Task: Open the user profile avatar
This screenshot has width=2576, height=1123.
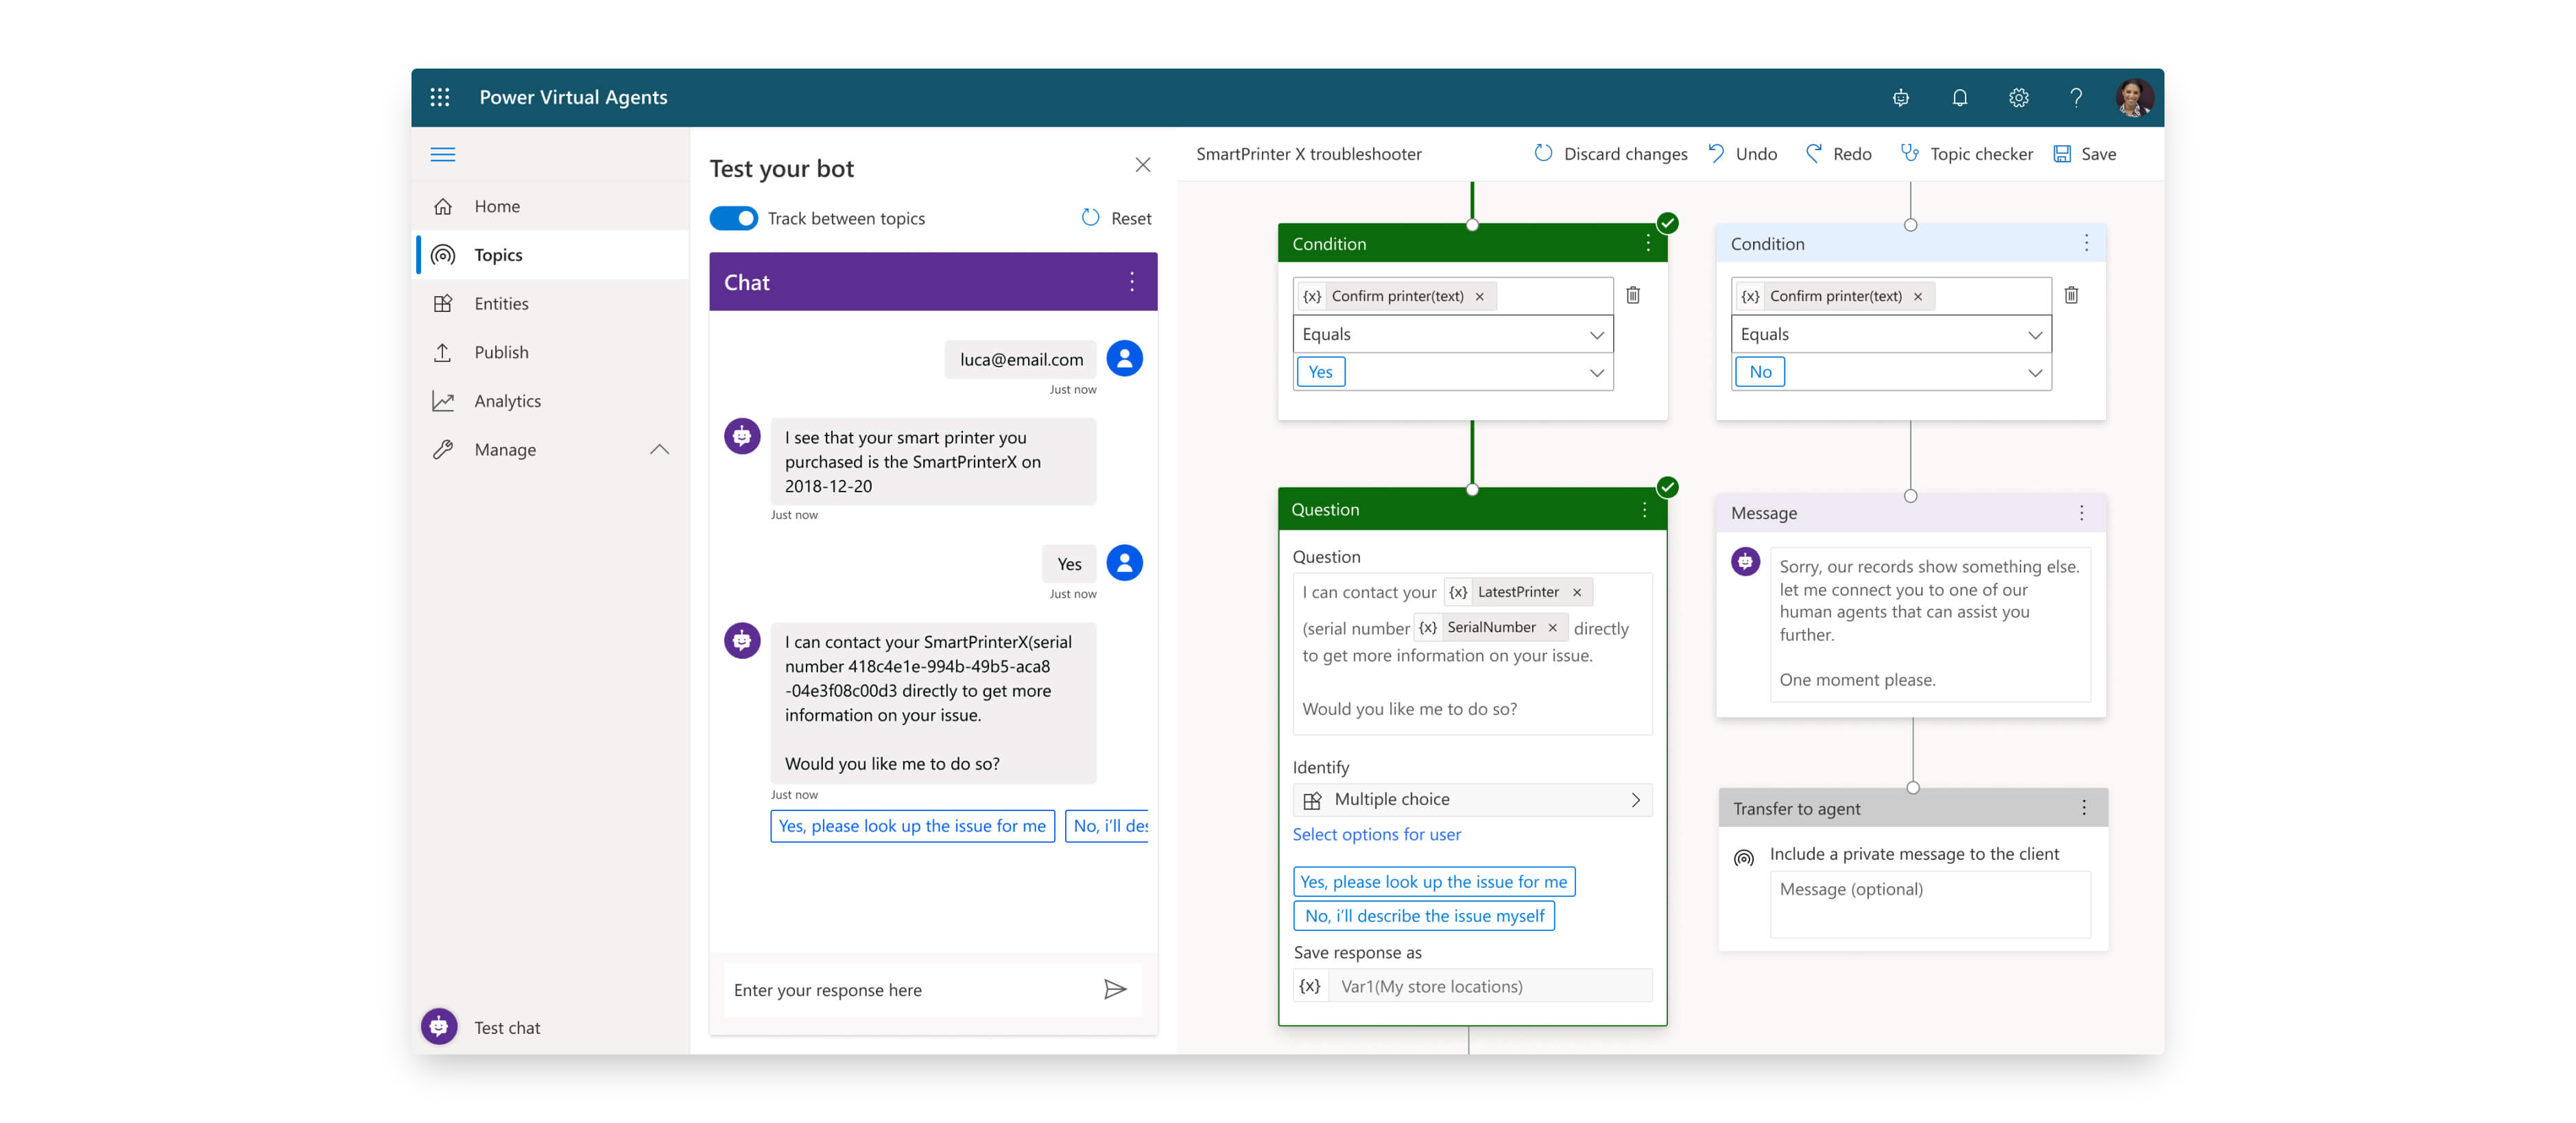Action: click(x=2134, y=98)
